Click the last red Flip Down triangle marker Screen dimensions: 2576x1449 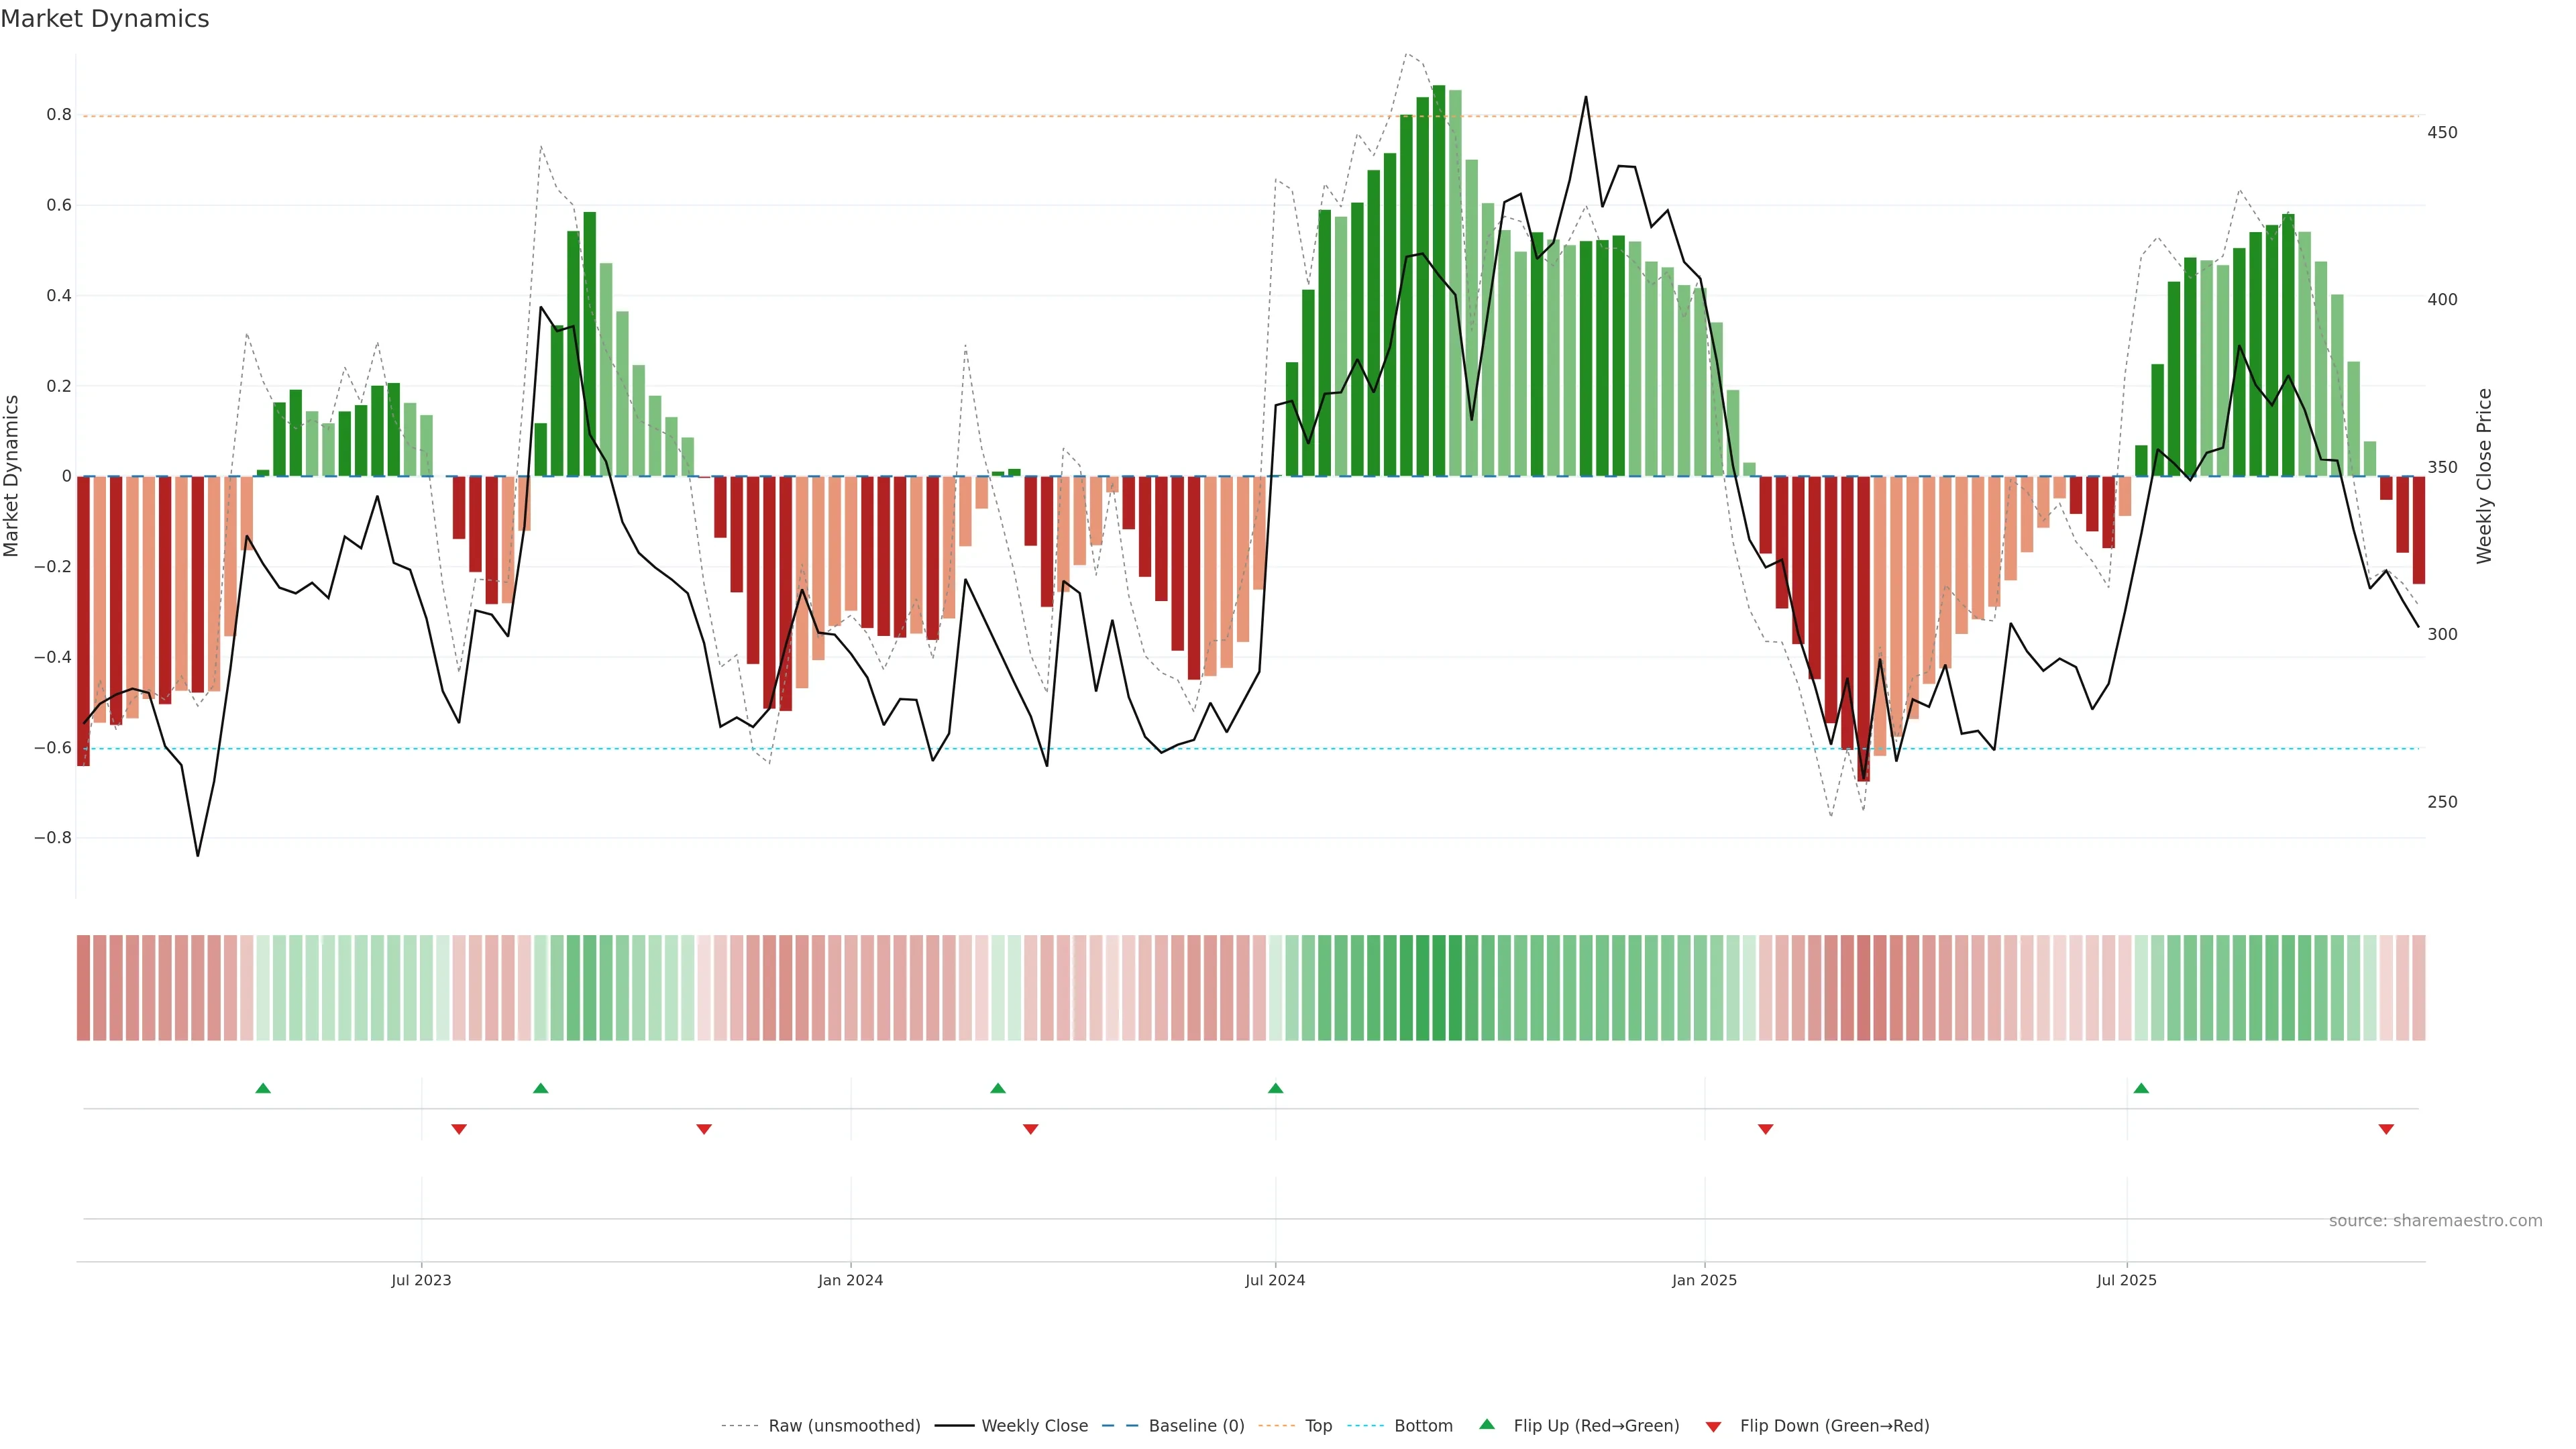2386,1129
